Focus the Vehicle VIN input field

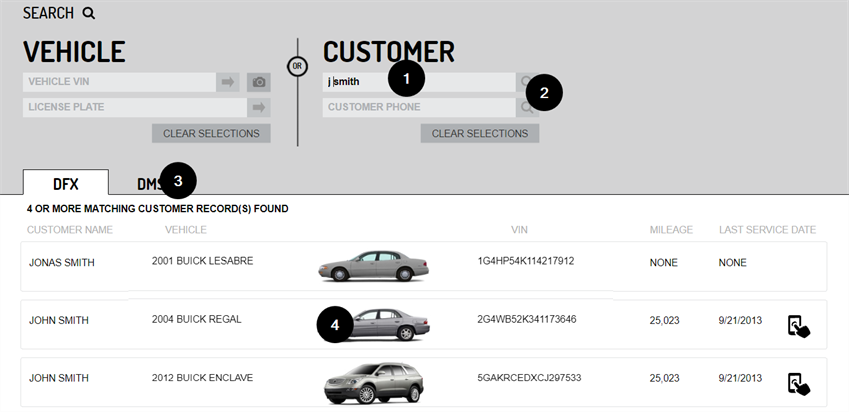pyautogui.click(x=118, y=82)
